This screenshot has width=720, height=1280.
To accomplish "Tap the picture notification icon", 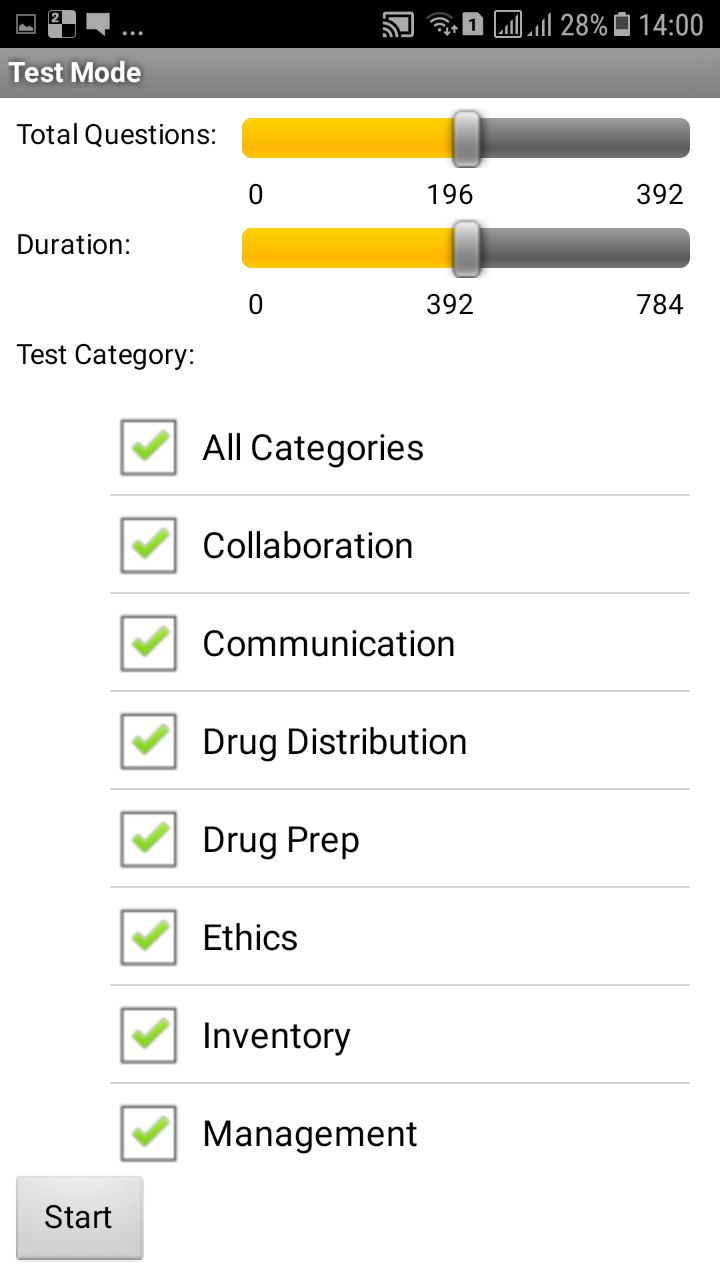I will click(x=26, y=25).
